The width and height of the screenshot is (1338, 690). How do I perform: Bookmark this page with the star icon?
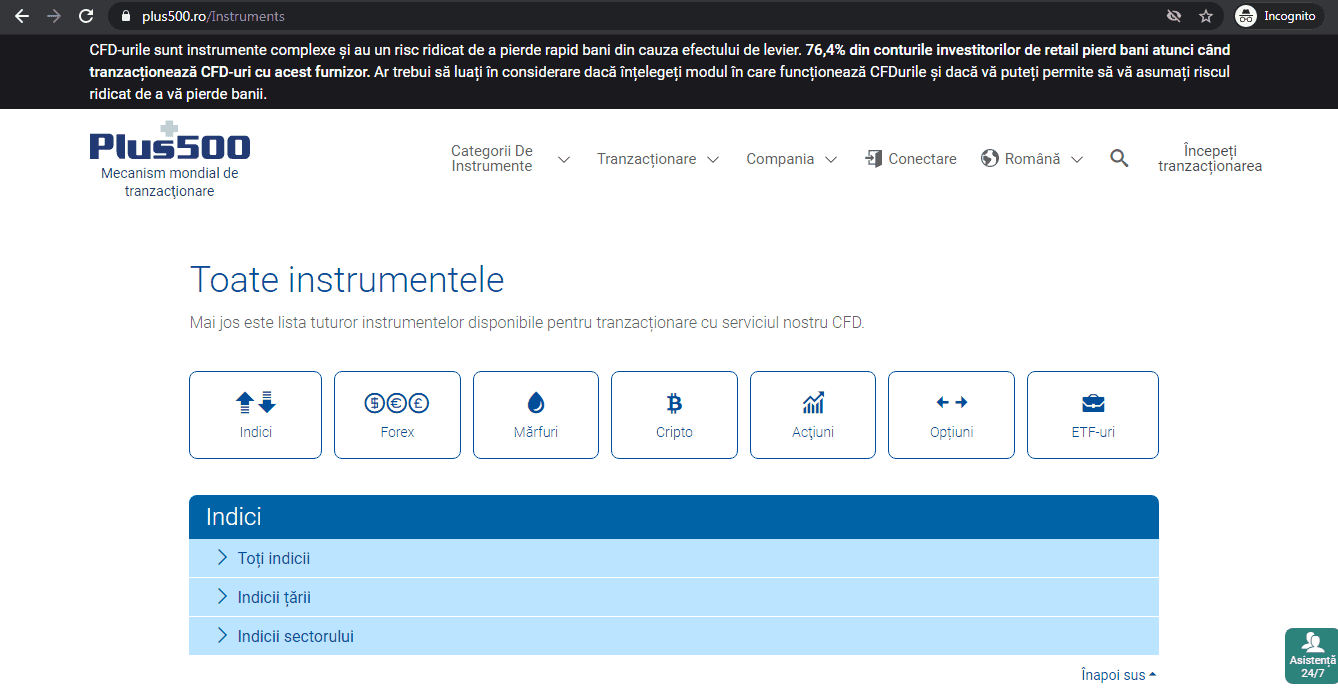(x=1205, y=16)
